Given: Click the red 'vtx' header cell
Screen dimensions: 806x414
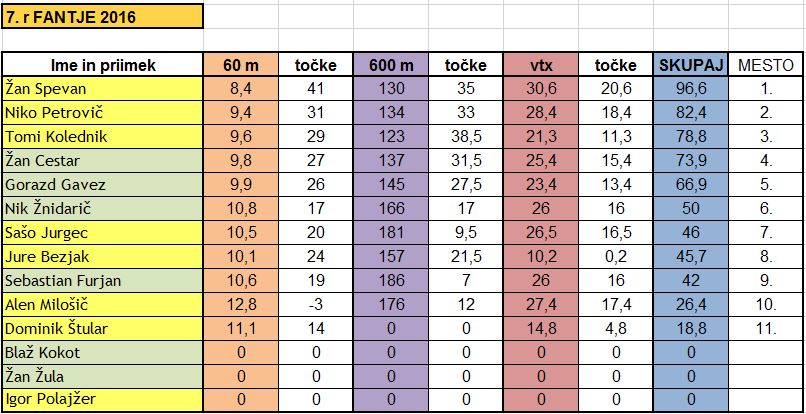Looking at the screenshot, I should point(541,65).
